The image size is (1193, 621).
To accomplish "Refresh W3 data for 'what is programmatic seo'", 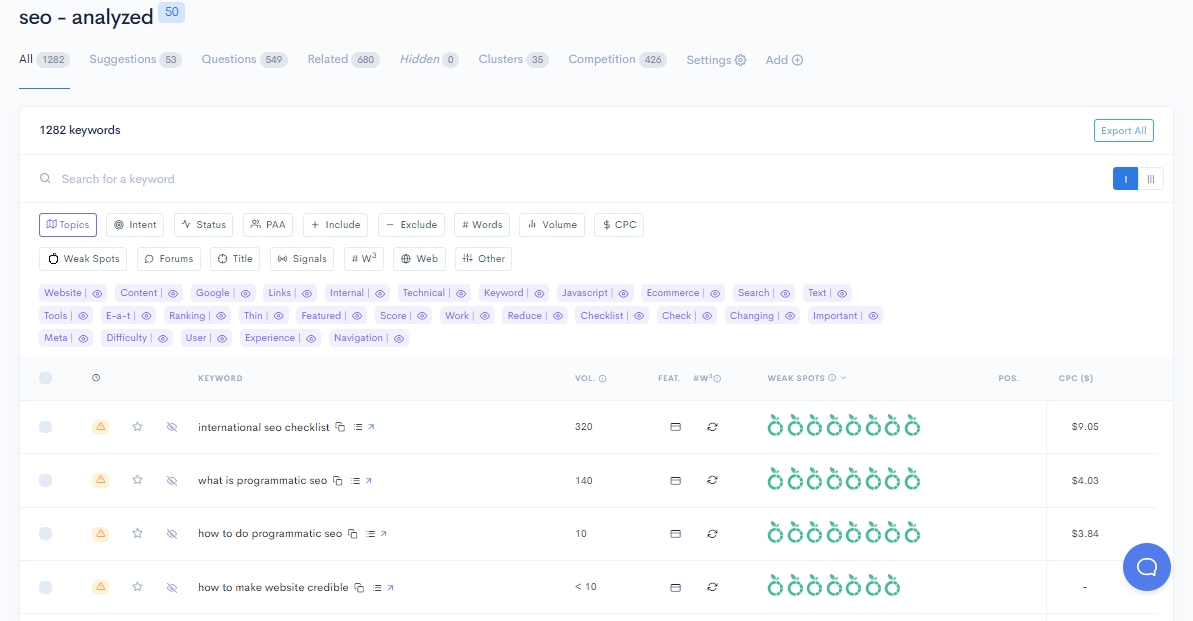I will [712, 480].
